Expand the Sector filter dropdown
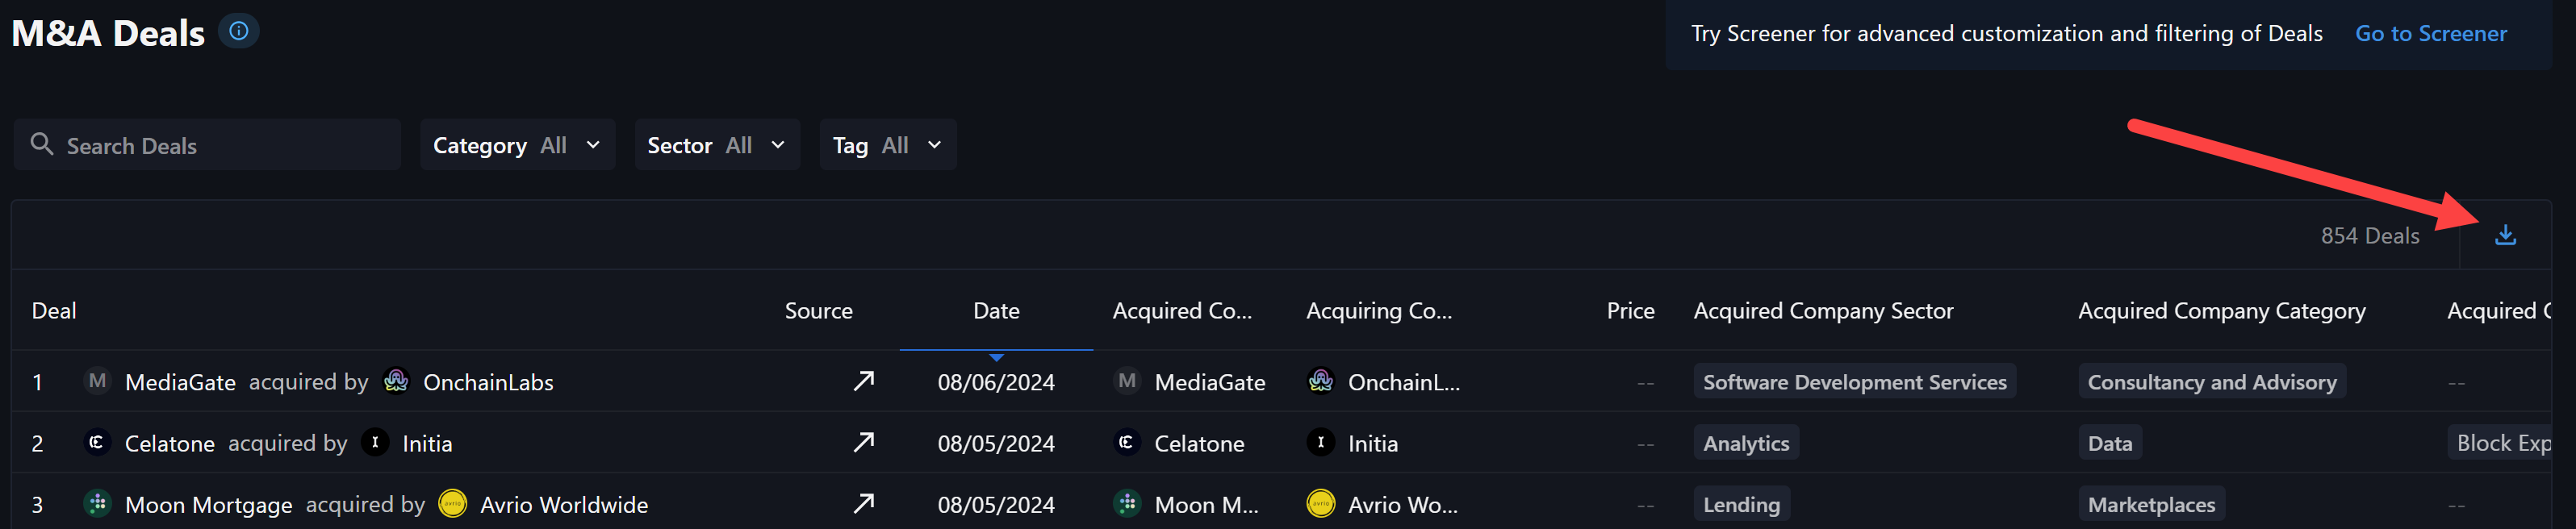2576x529 pixels. 717,145
